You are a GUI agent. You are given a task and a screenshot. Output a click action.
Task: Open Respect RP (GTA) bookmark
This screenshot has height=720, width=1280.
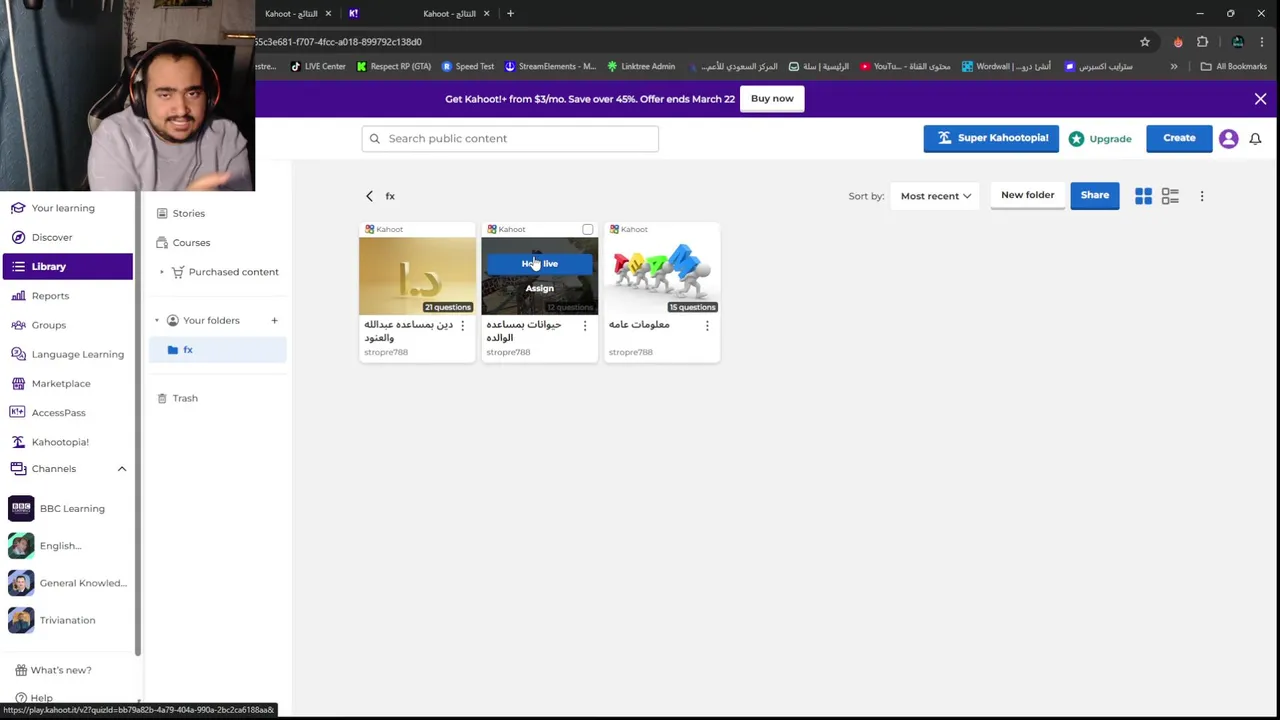(394, 67)
